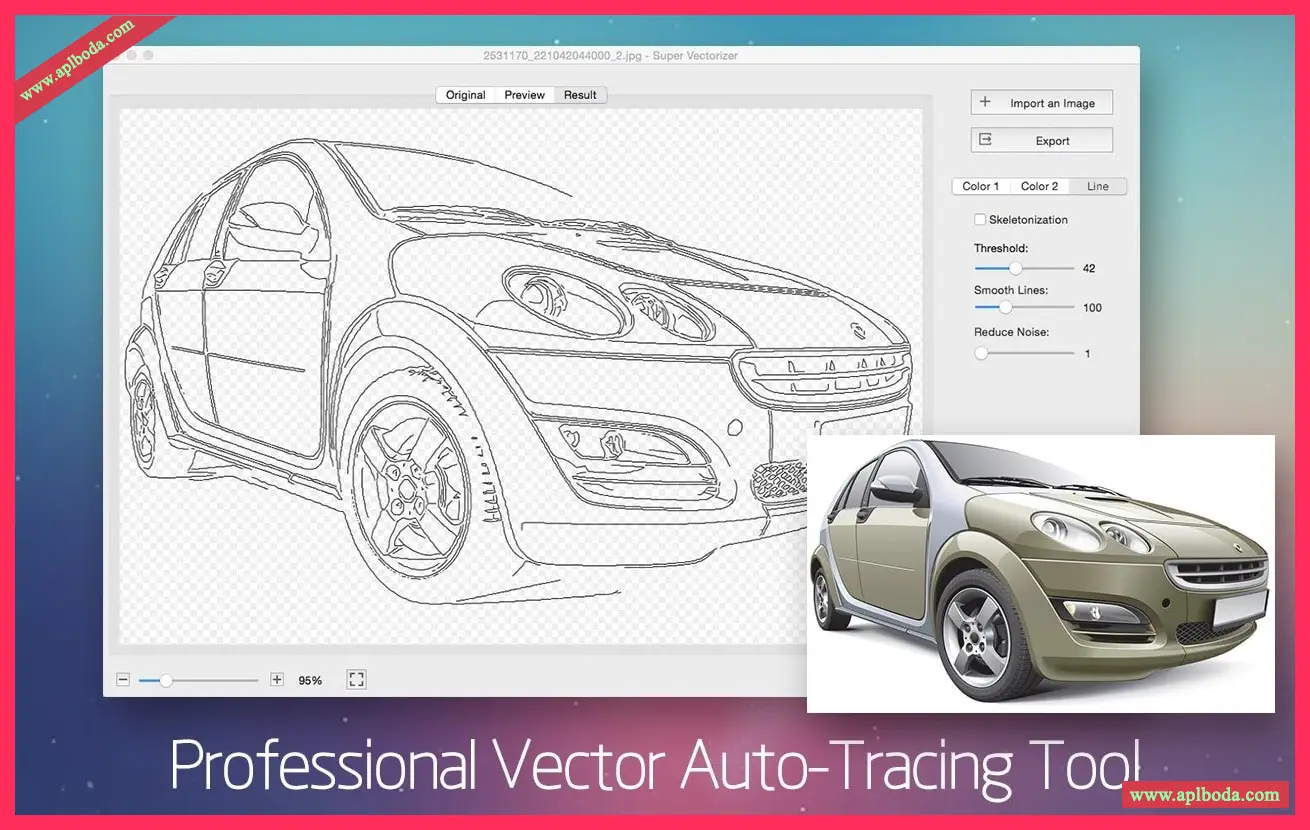Viewport: 1310px width, 830px height.
Task: Click the zoom in plus icon
Action: point(277,680)
